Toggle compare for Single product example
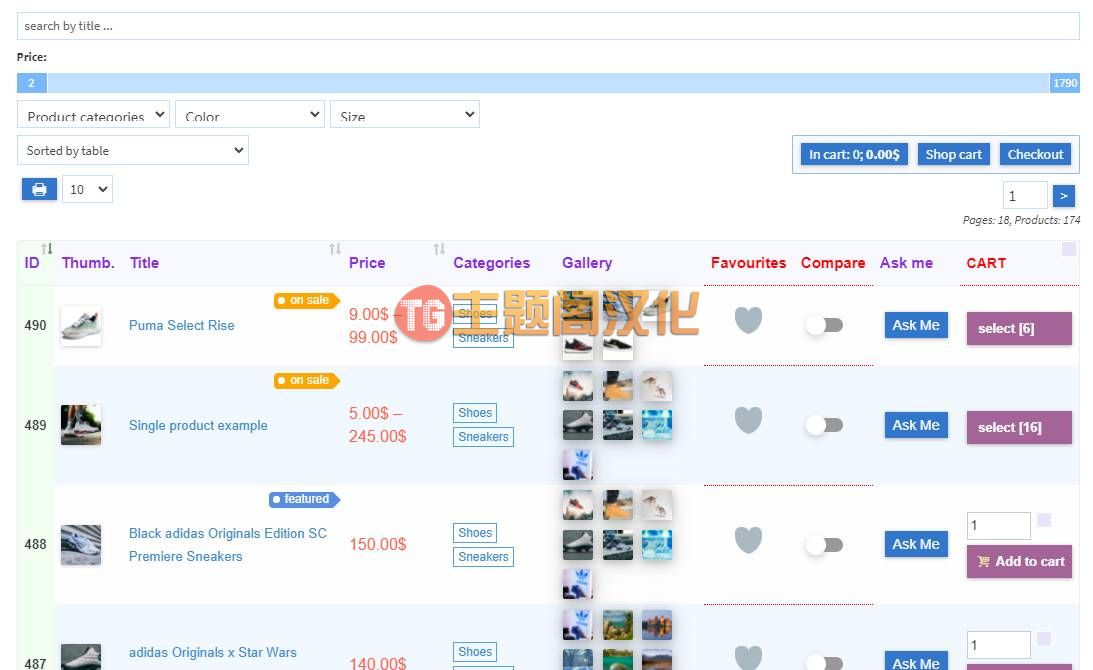 (824, 425)
